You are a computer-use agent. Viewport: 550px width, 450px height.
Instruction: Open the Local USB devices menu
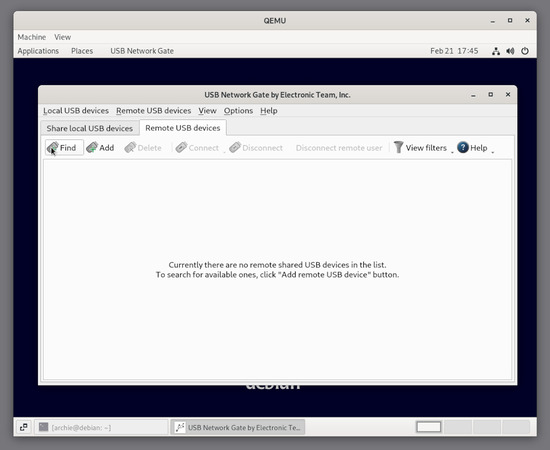pyautogui.click(x=76, y=110)
